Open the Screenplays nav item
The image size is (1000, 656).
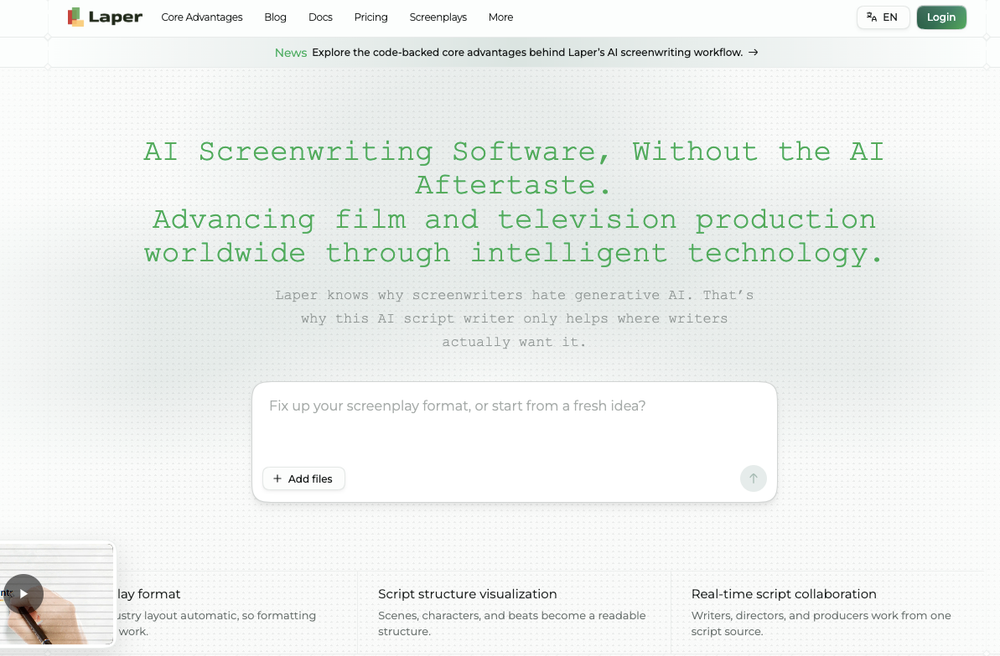coord(438,17)
